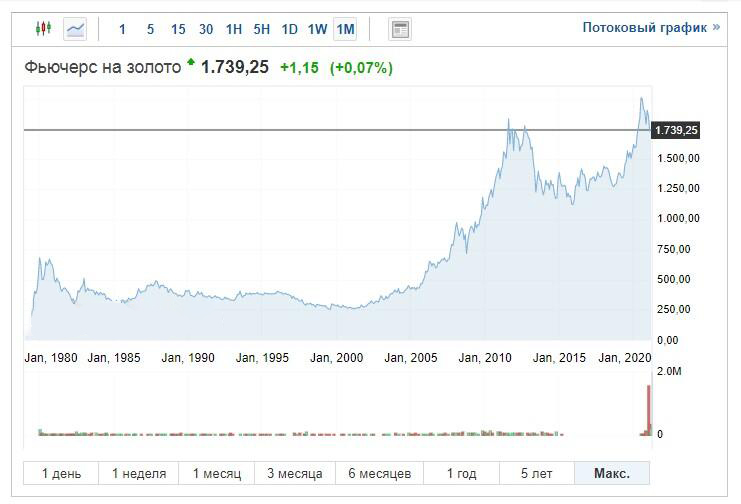This screenshot has height=504, width=741.
Task: Show the 1 день time range
Action: [61, 473]
